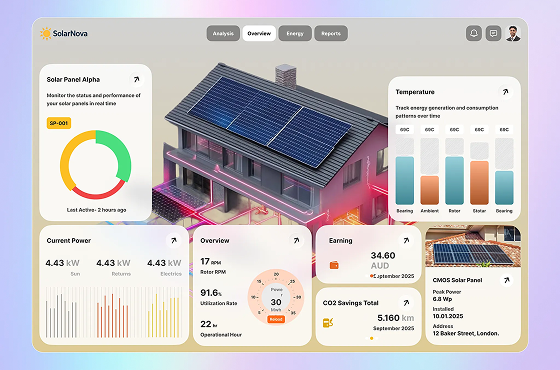Click the 4.43 kW value above Returns

[114, 263]
